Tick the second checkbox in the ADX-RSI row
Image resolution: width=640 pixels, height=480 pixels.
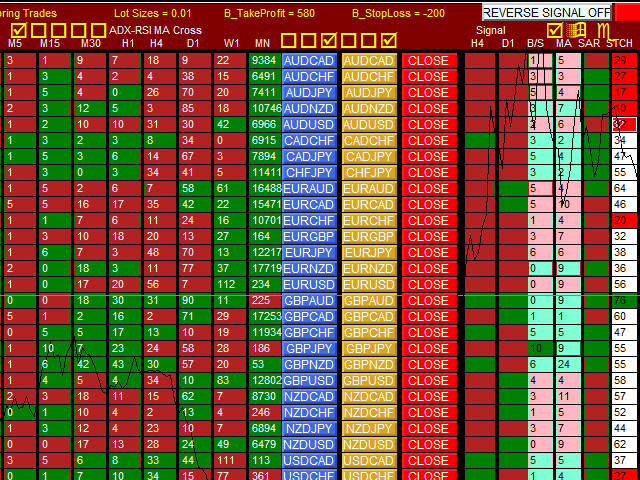[38, 30]
